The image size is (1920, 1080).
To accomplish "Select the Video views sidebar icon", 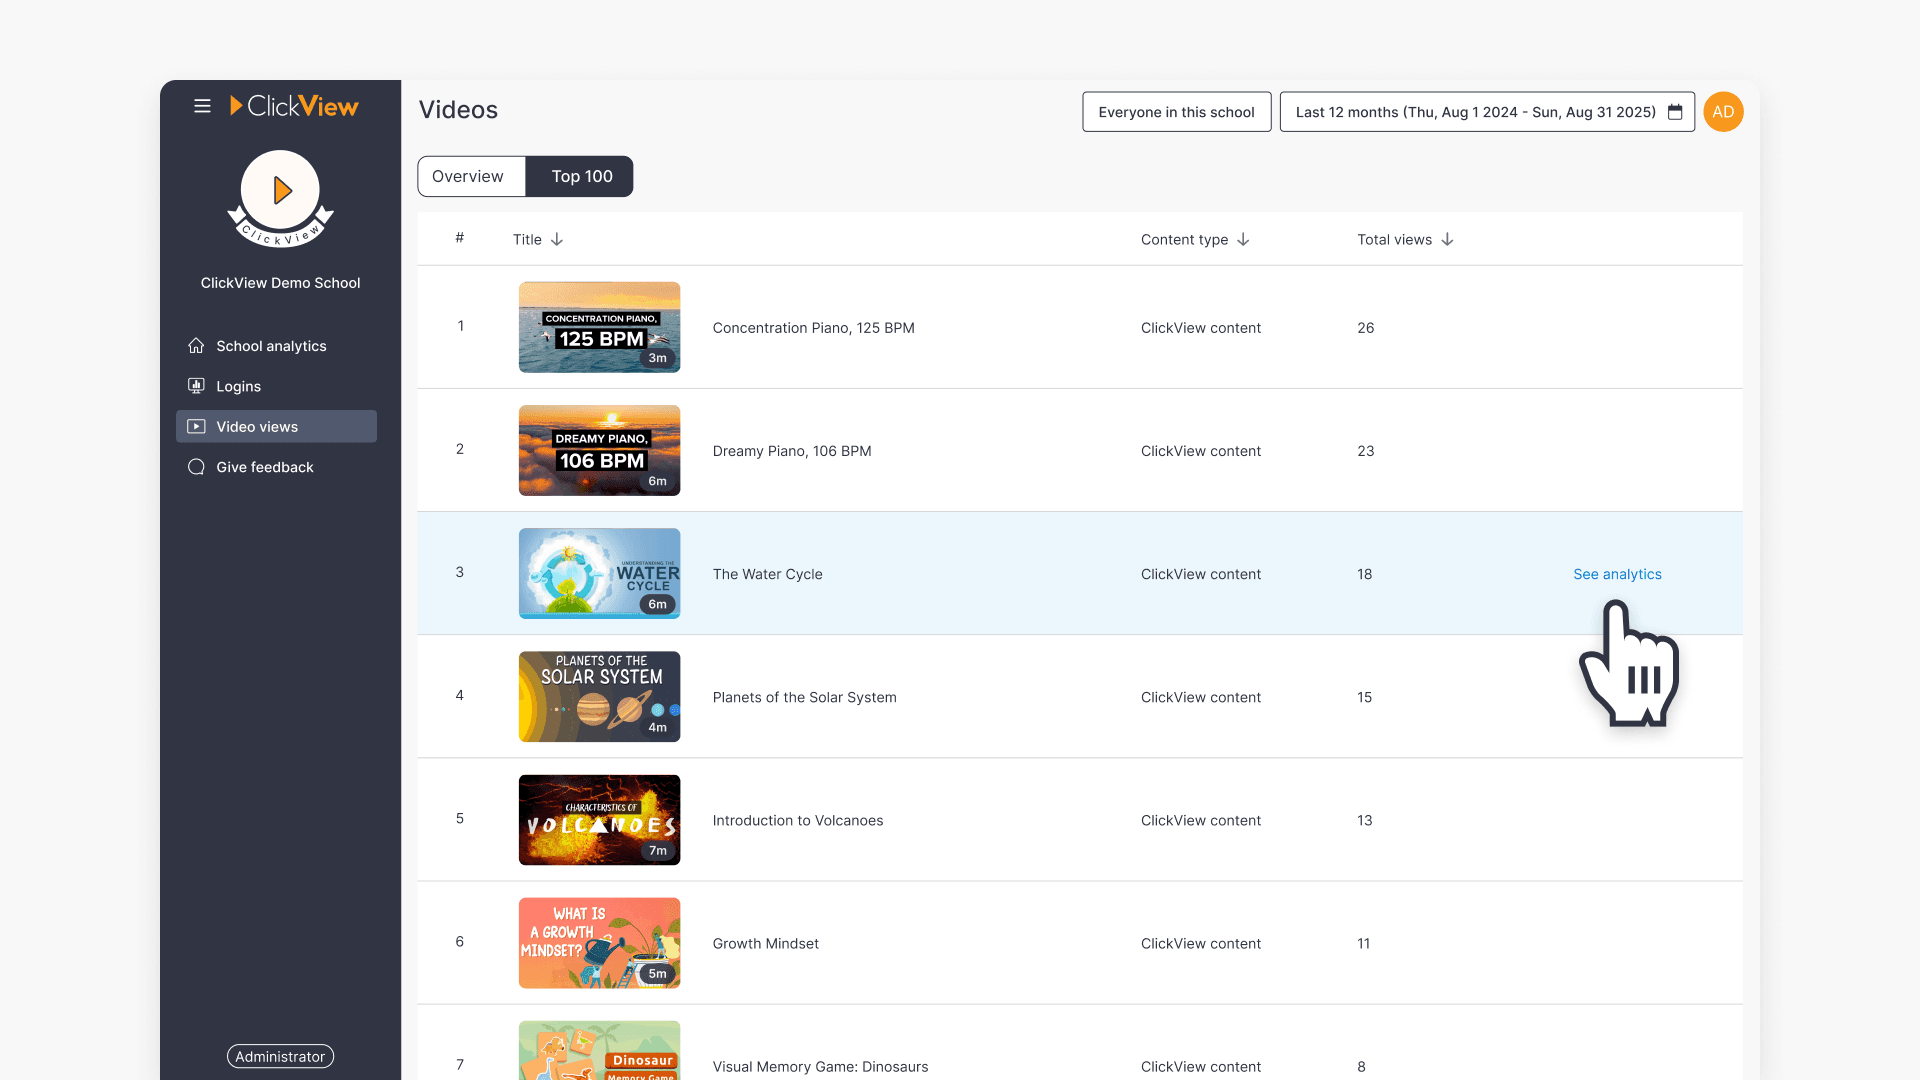I will [x=196, y=426].
